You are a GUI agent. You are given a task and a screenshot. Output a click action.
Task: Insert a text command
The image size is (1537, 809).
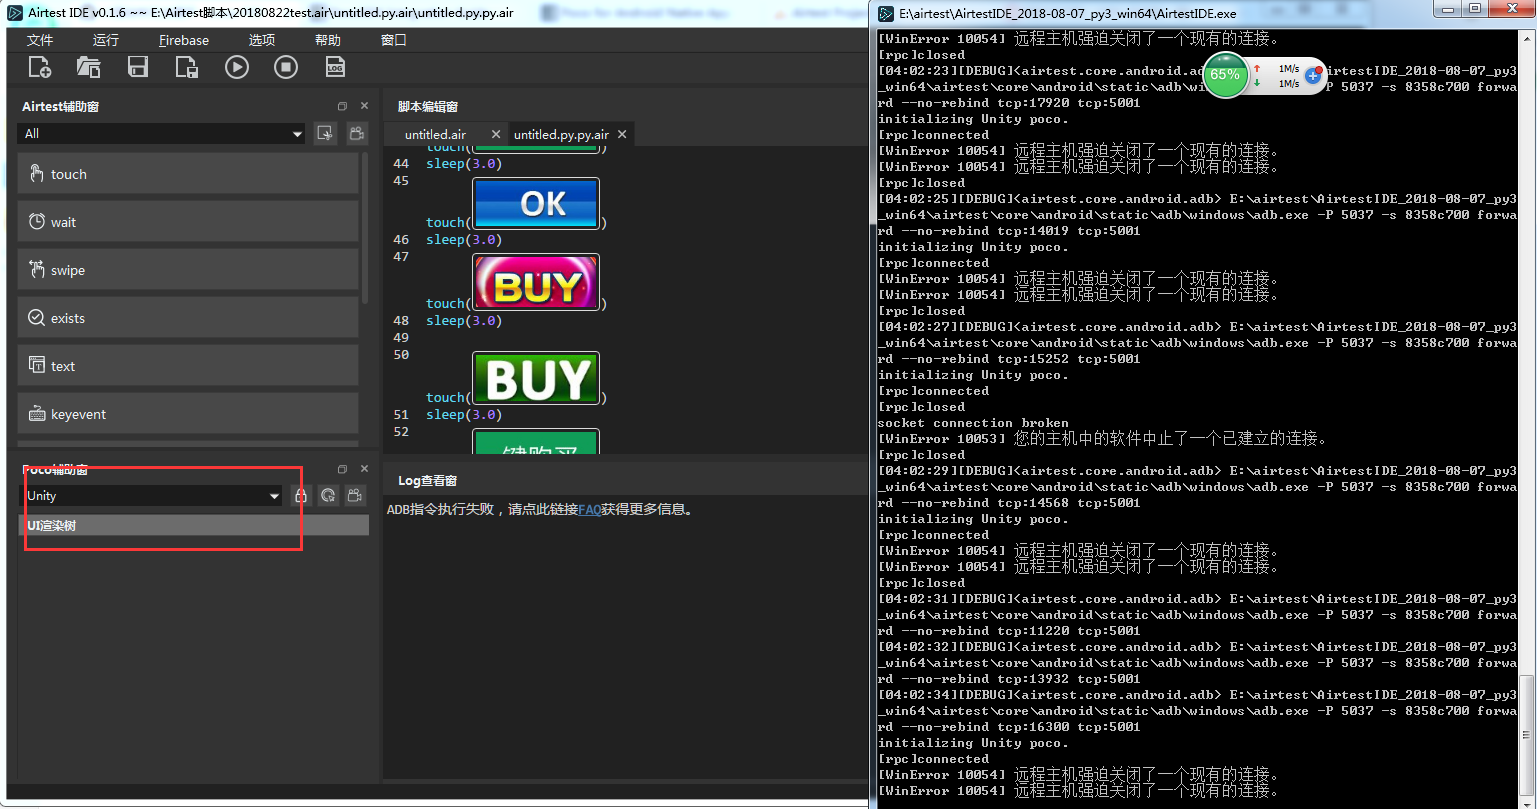pyautogui.click(x=188, y=366)
